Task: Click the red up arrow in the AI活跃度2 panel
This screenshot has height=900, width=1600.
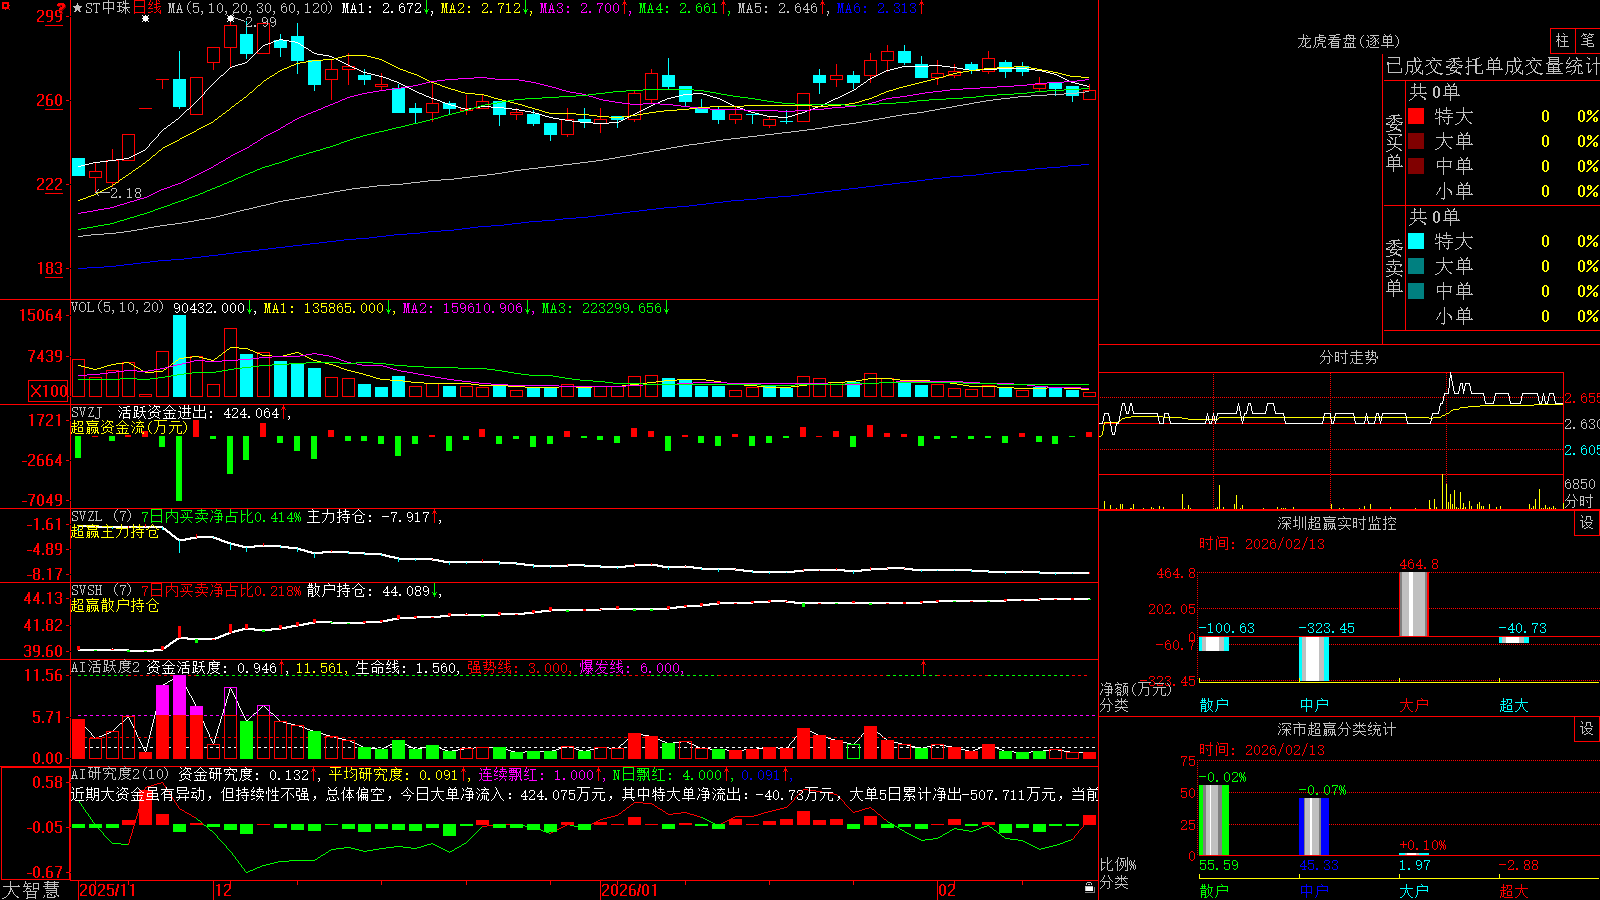Action: pos(923,666)
